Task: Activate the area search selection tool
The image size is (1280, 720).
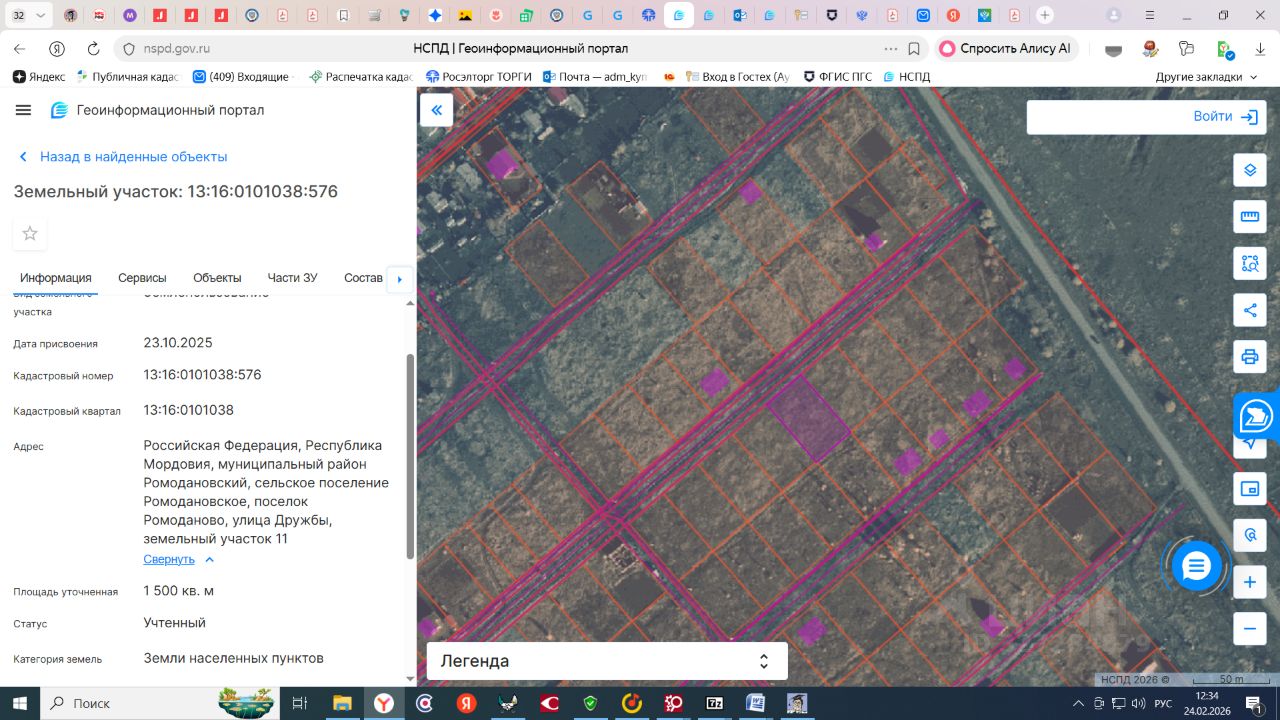Action: (x=1249, y=264)
